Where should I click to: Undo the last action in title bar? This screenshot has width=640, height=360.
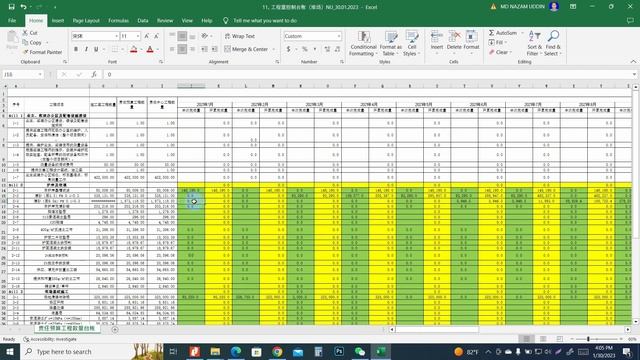point(24,7)
